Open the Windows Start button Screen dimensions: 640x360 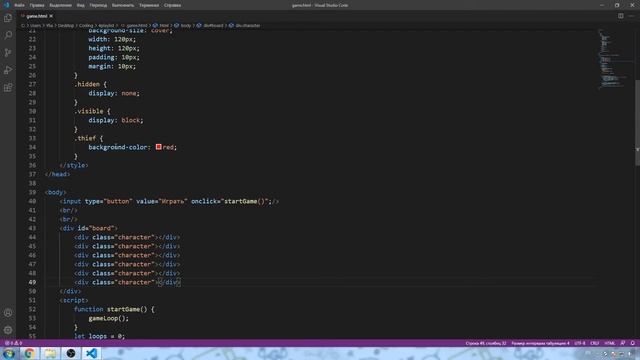(9, 353)
